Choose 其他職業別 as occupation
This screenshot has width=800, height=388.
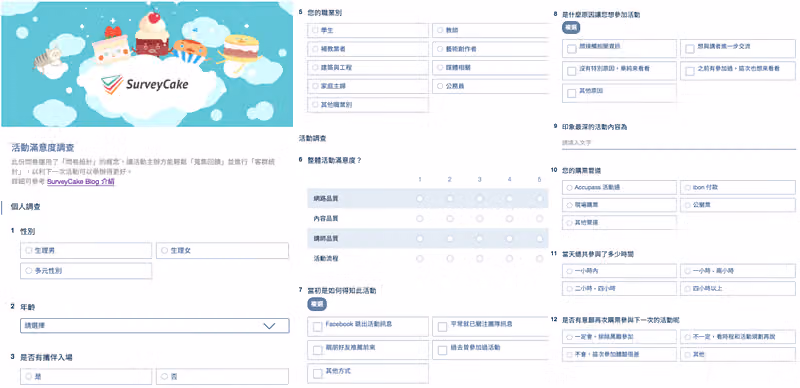click(368, 105)
